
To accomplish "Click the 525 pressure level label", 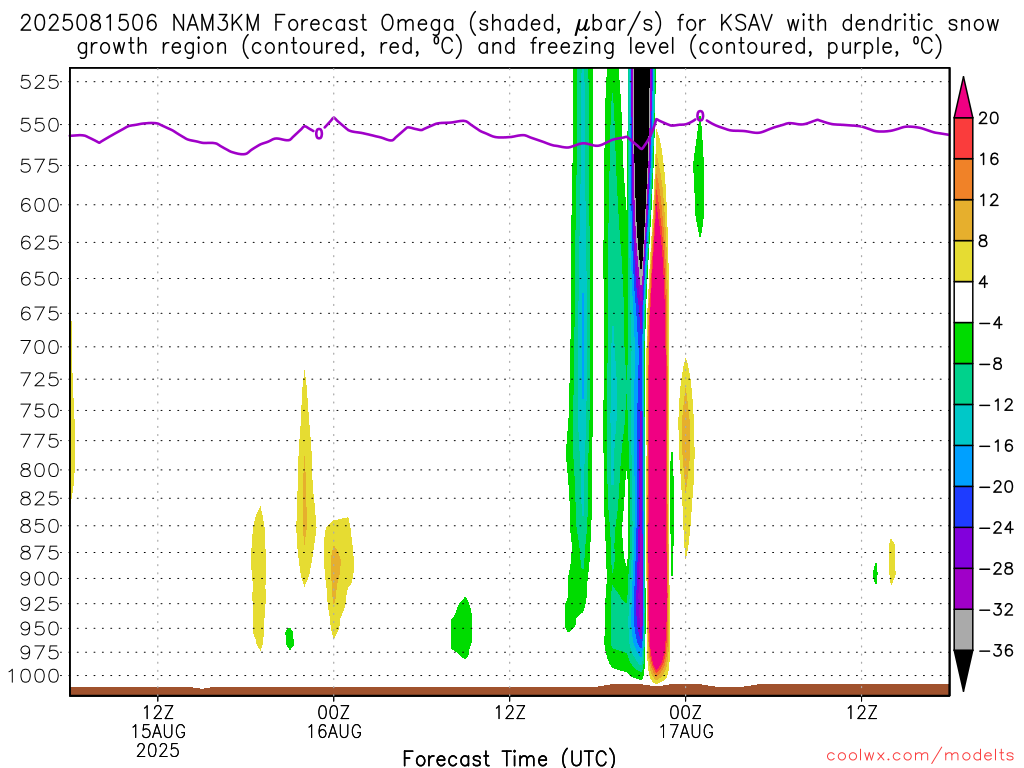I will point(39,82).
